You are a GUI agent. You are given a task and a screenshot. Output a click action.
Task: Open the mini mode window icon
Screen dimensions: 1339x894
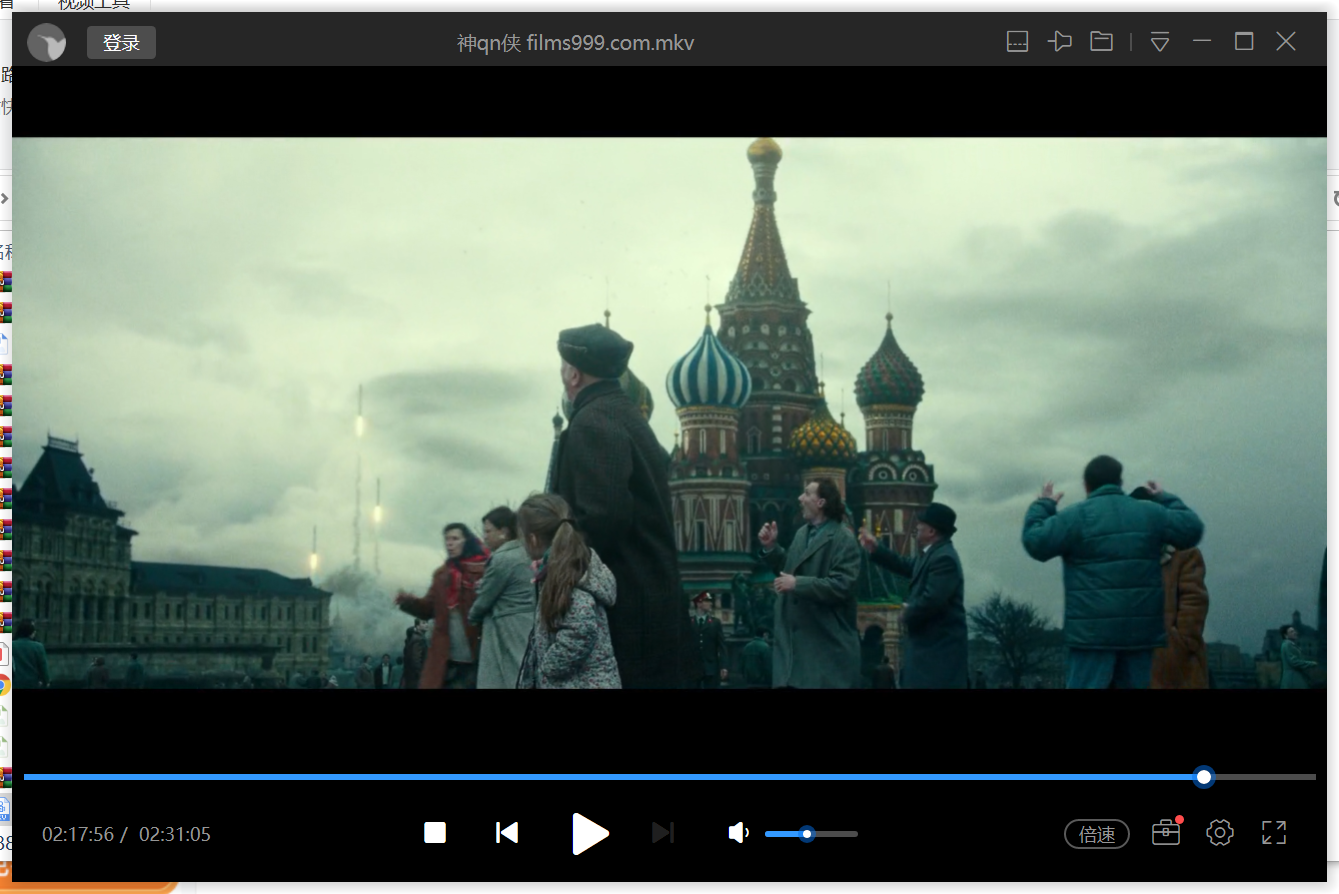1017,41
